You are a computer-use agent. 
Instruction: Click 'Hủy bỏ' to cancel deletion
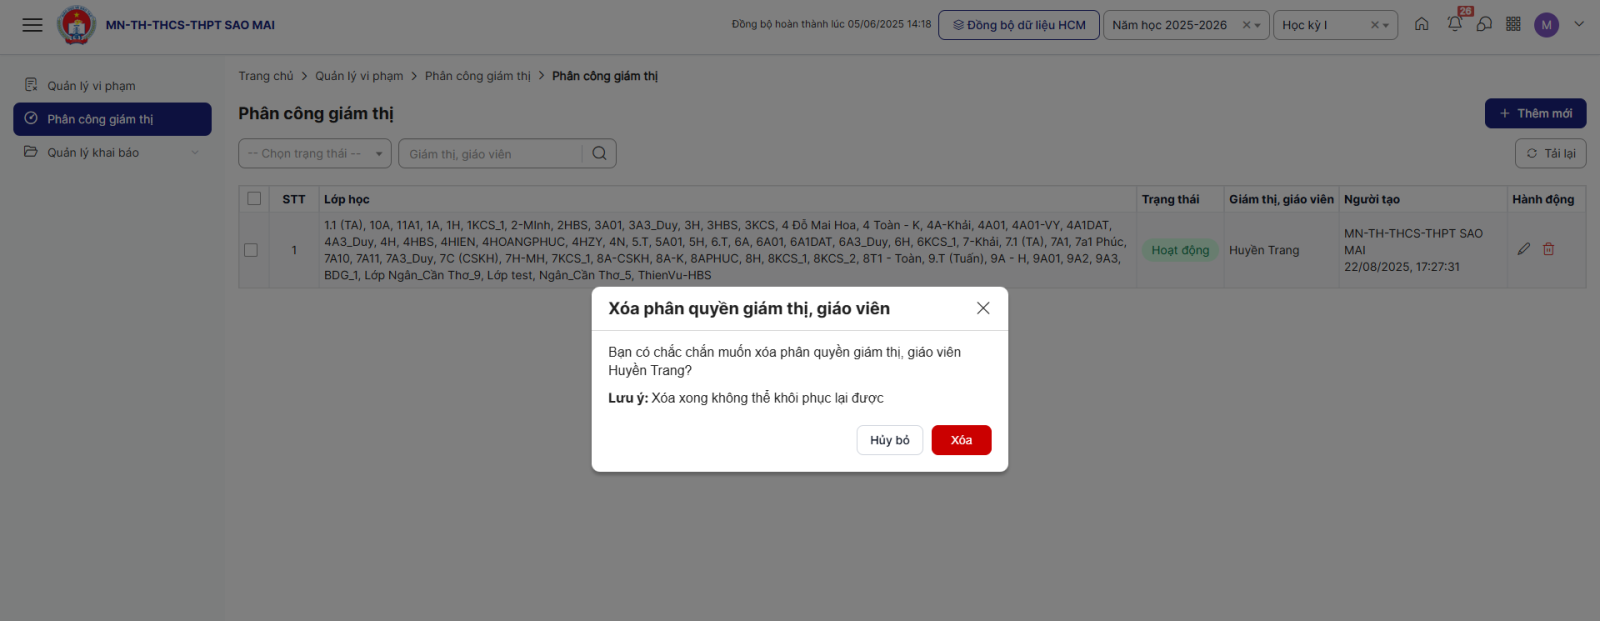[x=889, y=440]
